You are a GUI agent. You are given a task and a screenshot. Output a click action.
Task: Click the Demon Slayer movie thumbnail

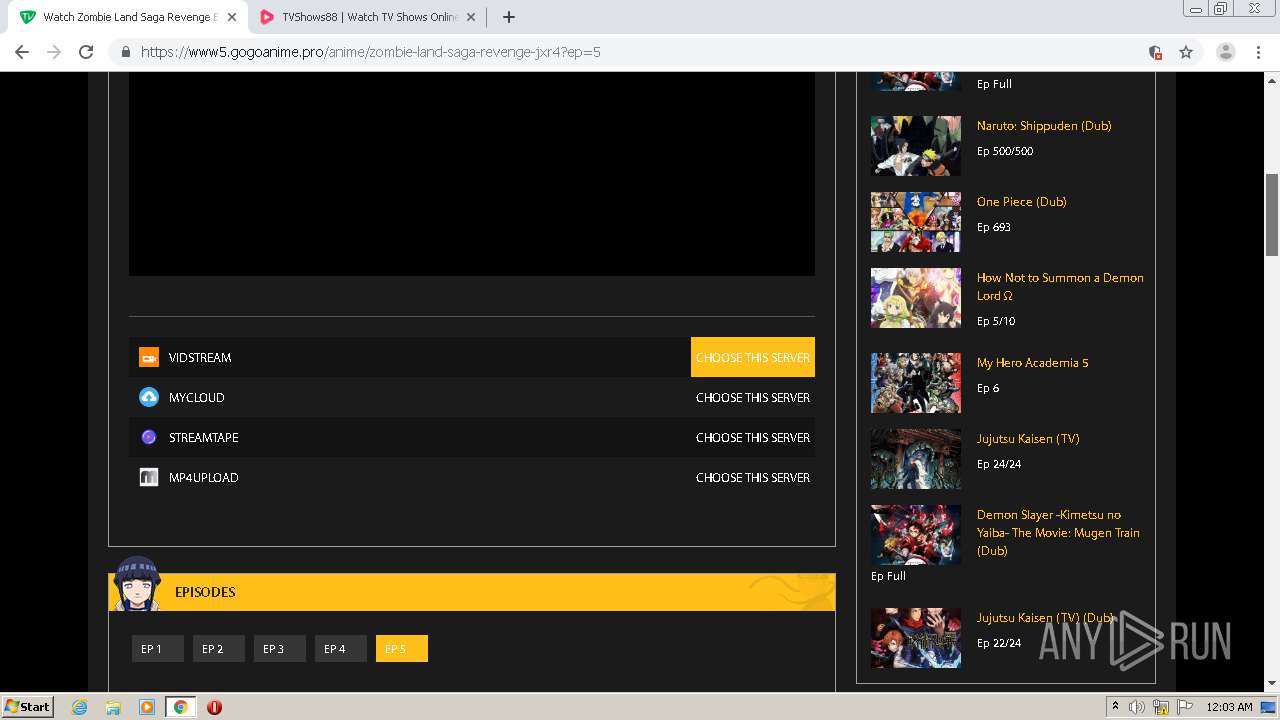[x=915, y=535]
